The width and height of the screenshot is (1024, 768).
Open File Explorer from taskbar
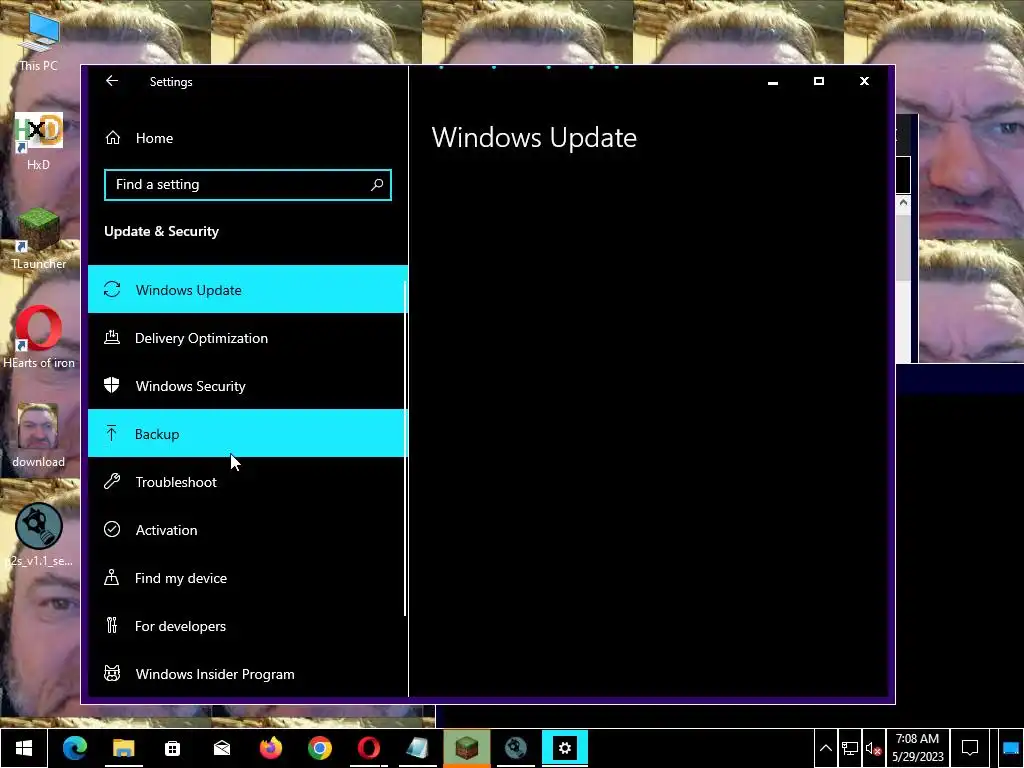coord(123,748)
